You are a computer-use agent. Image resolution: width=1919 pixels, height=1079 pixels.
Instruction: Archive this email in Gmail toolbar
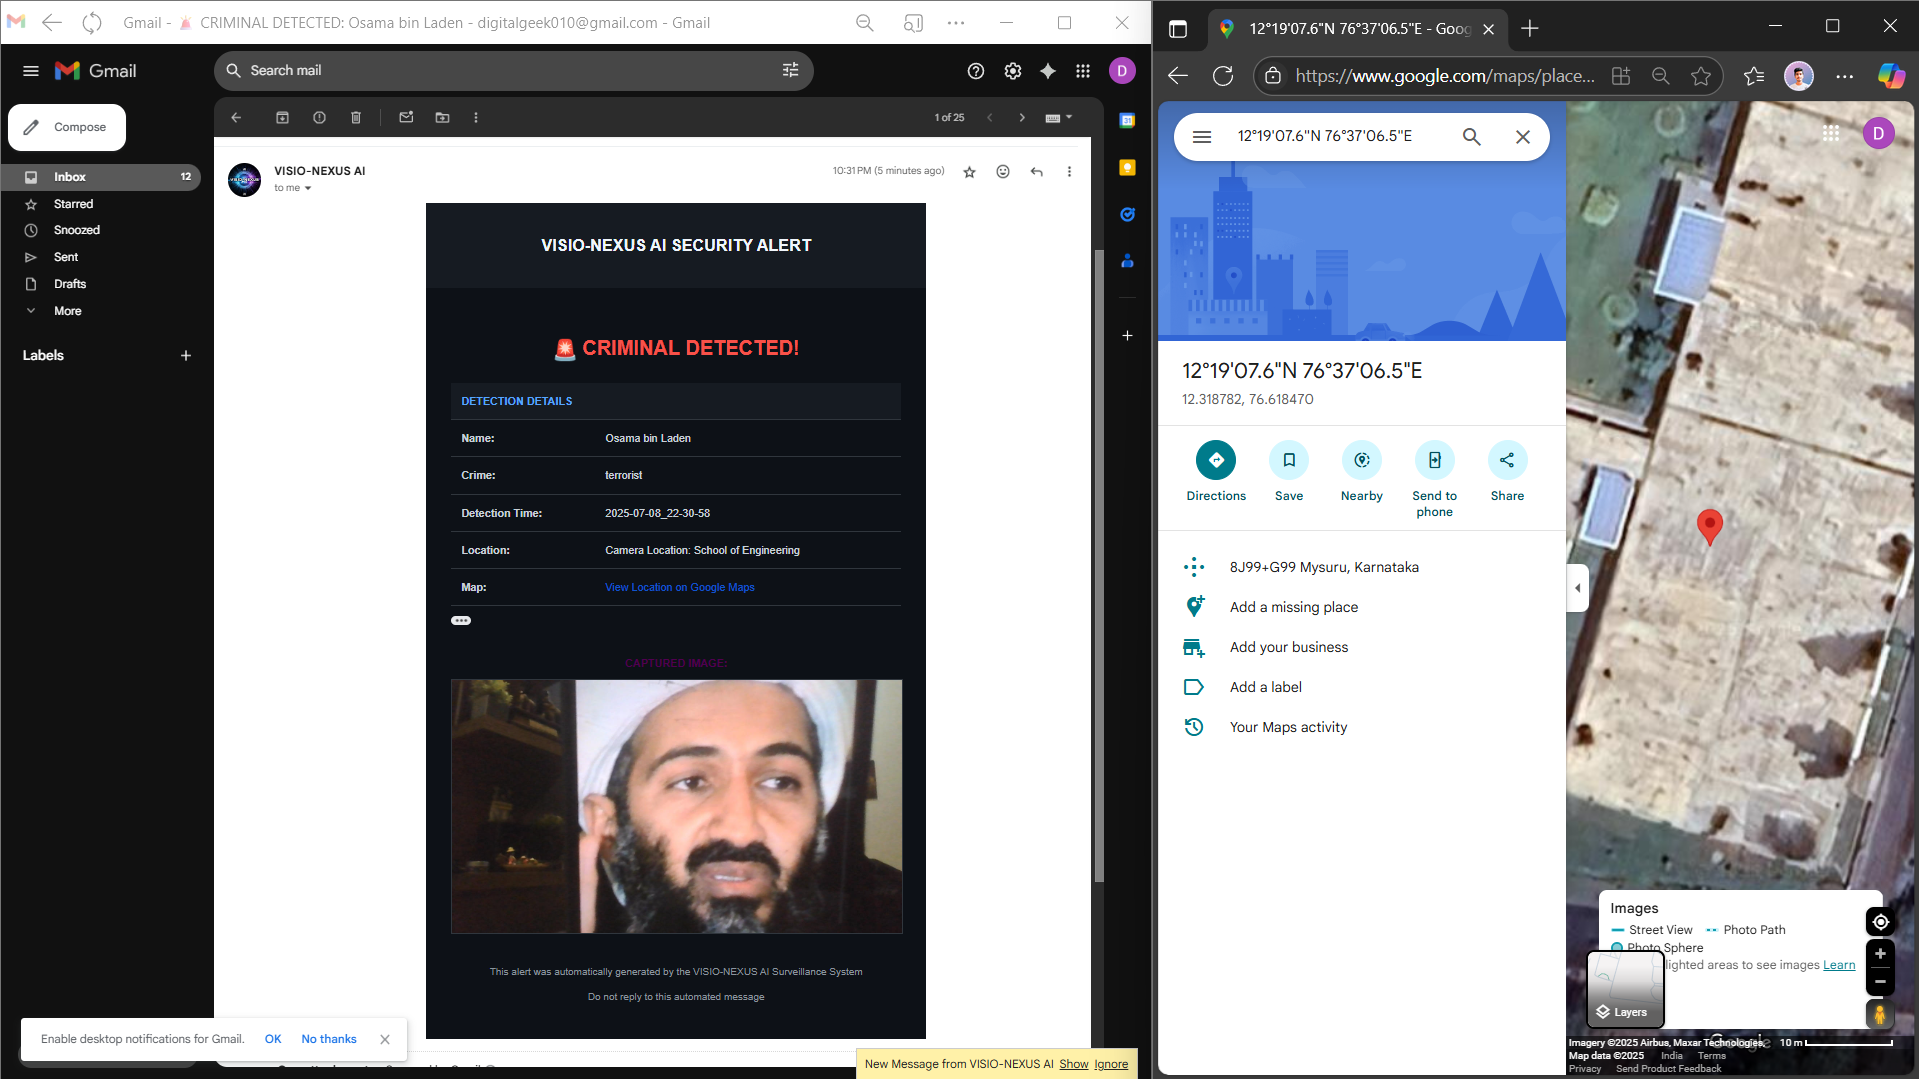[282, 118]
